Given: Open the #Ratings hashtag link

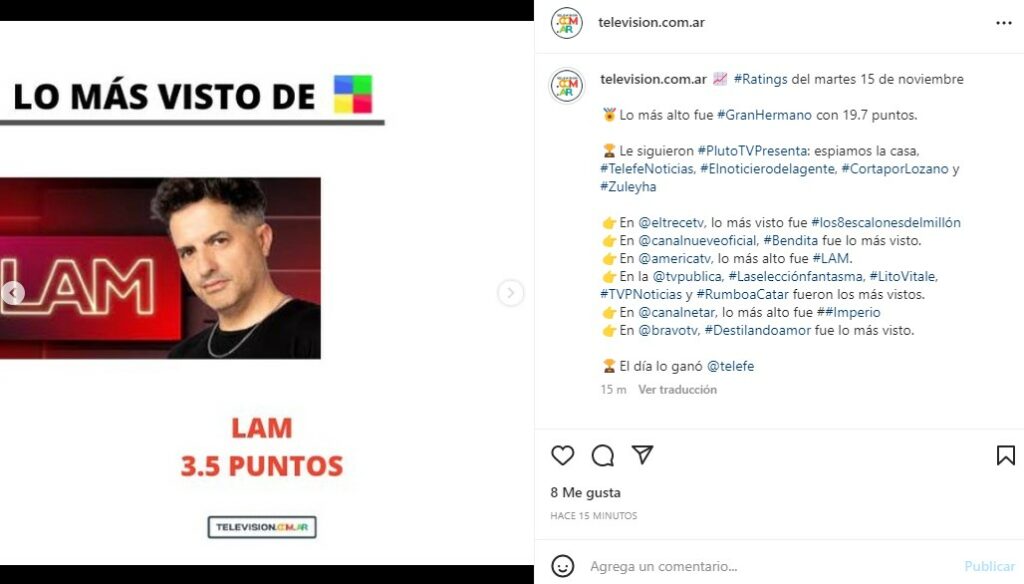Looking at the screenshot, I should pos(760,79).
